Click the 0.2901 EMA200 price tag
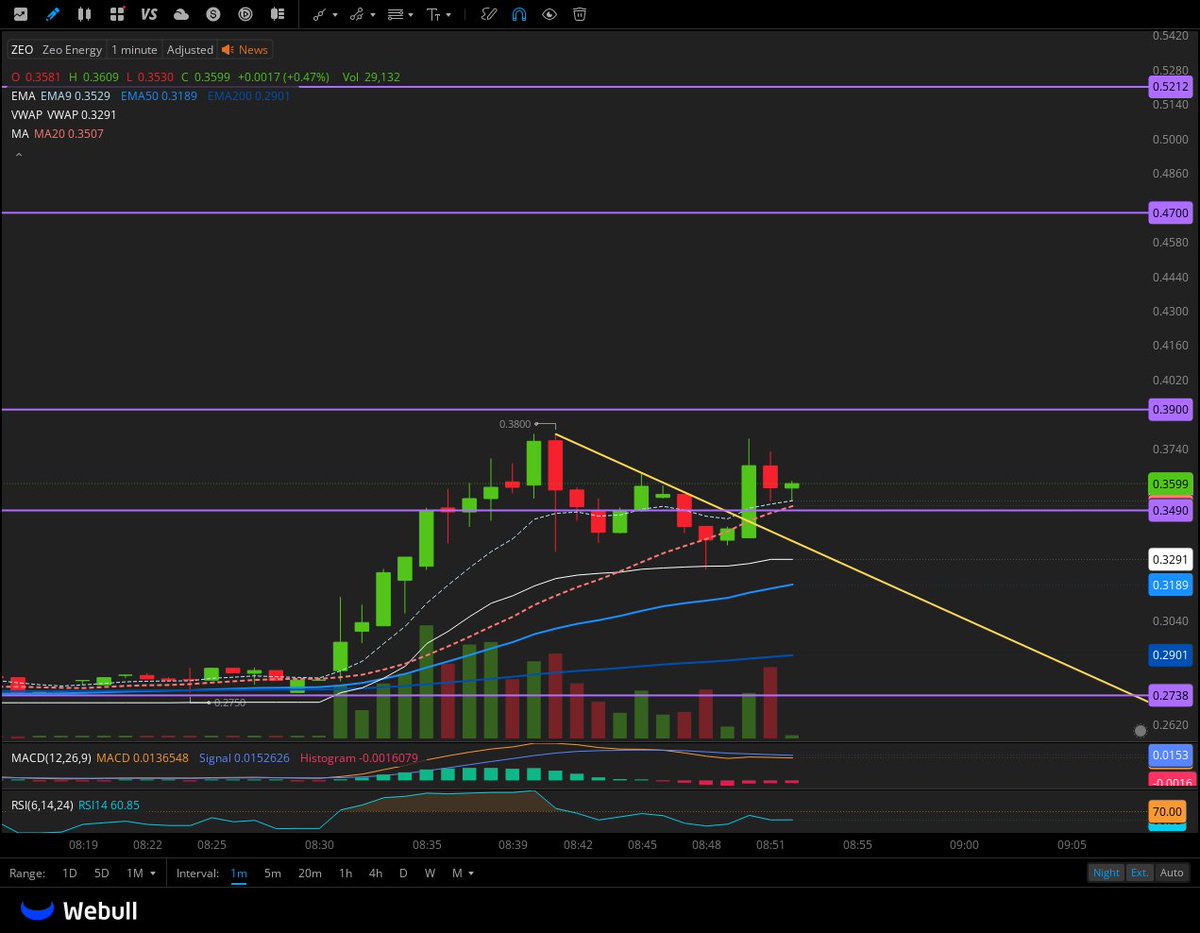The height and width of the screenshot is (933, 1200). tap(1169, 655)
